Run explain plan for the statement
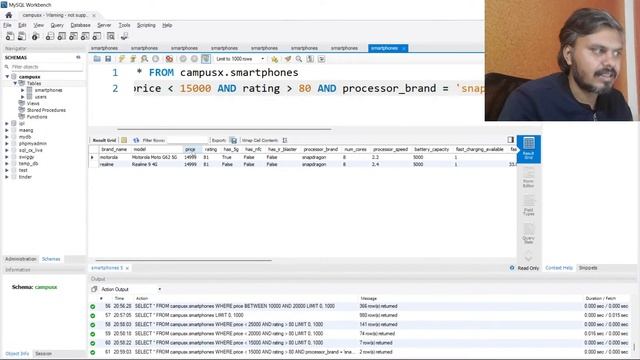The image size is (640, 360). pos(144,59)
